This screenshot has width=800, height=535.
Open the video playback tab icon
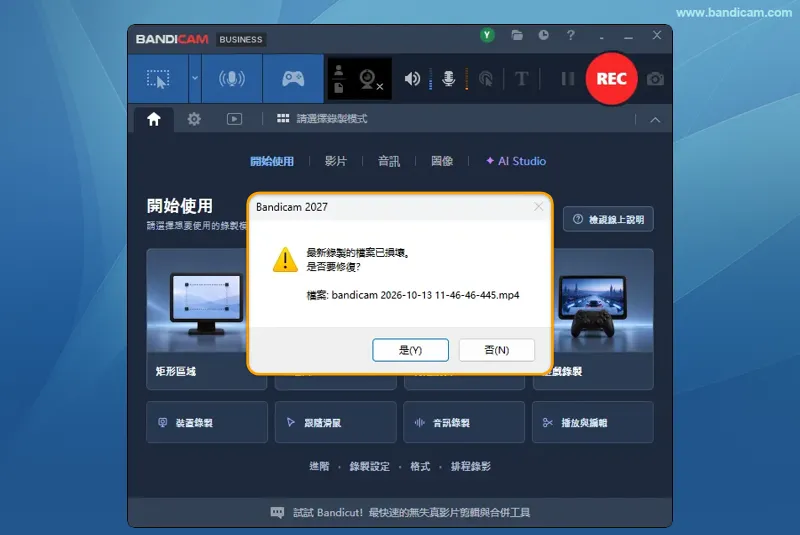pyautogui.click(x=234, y=119)
